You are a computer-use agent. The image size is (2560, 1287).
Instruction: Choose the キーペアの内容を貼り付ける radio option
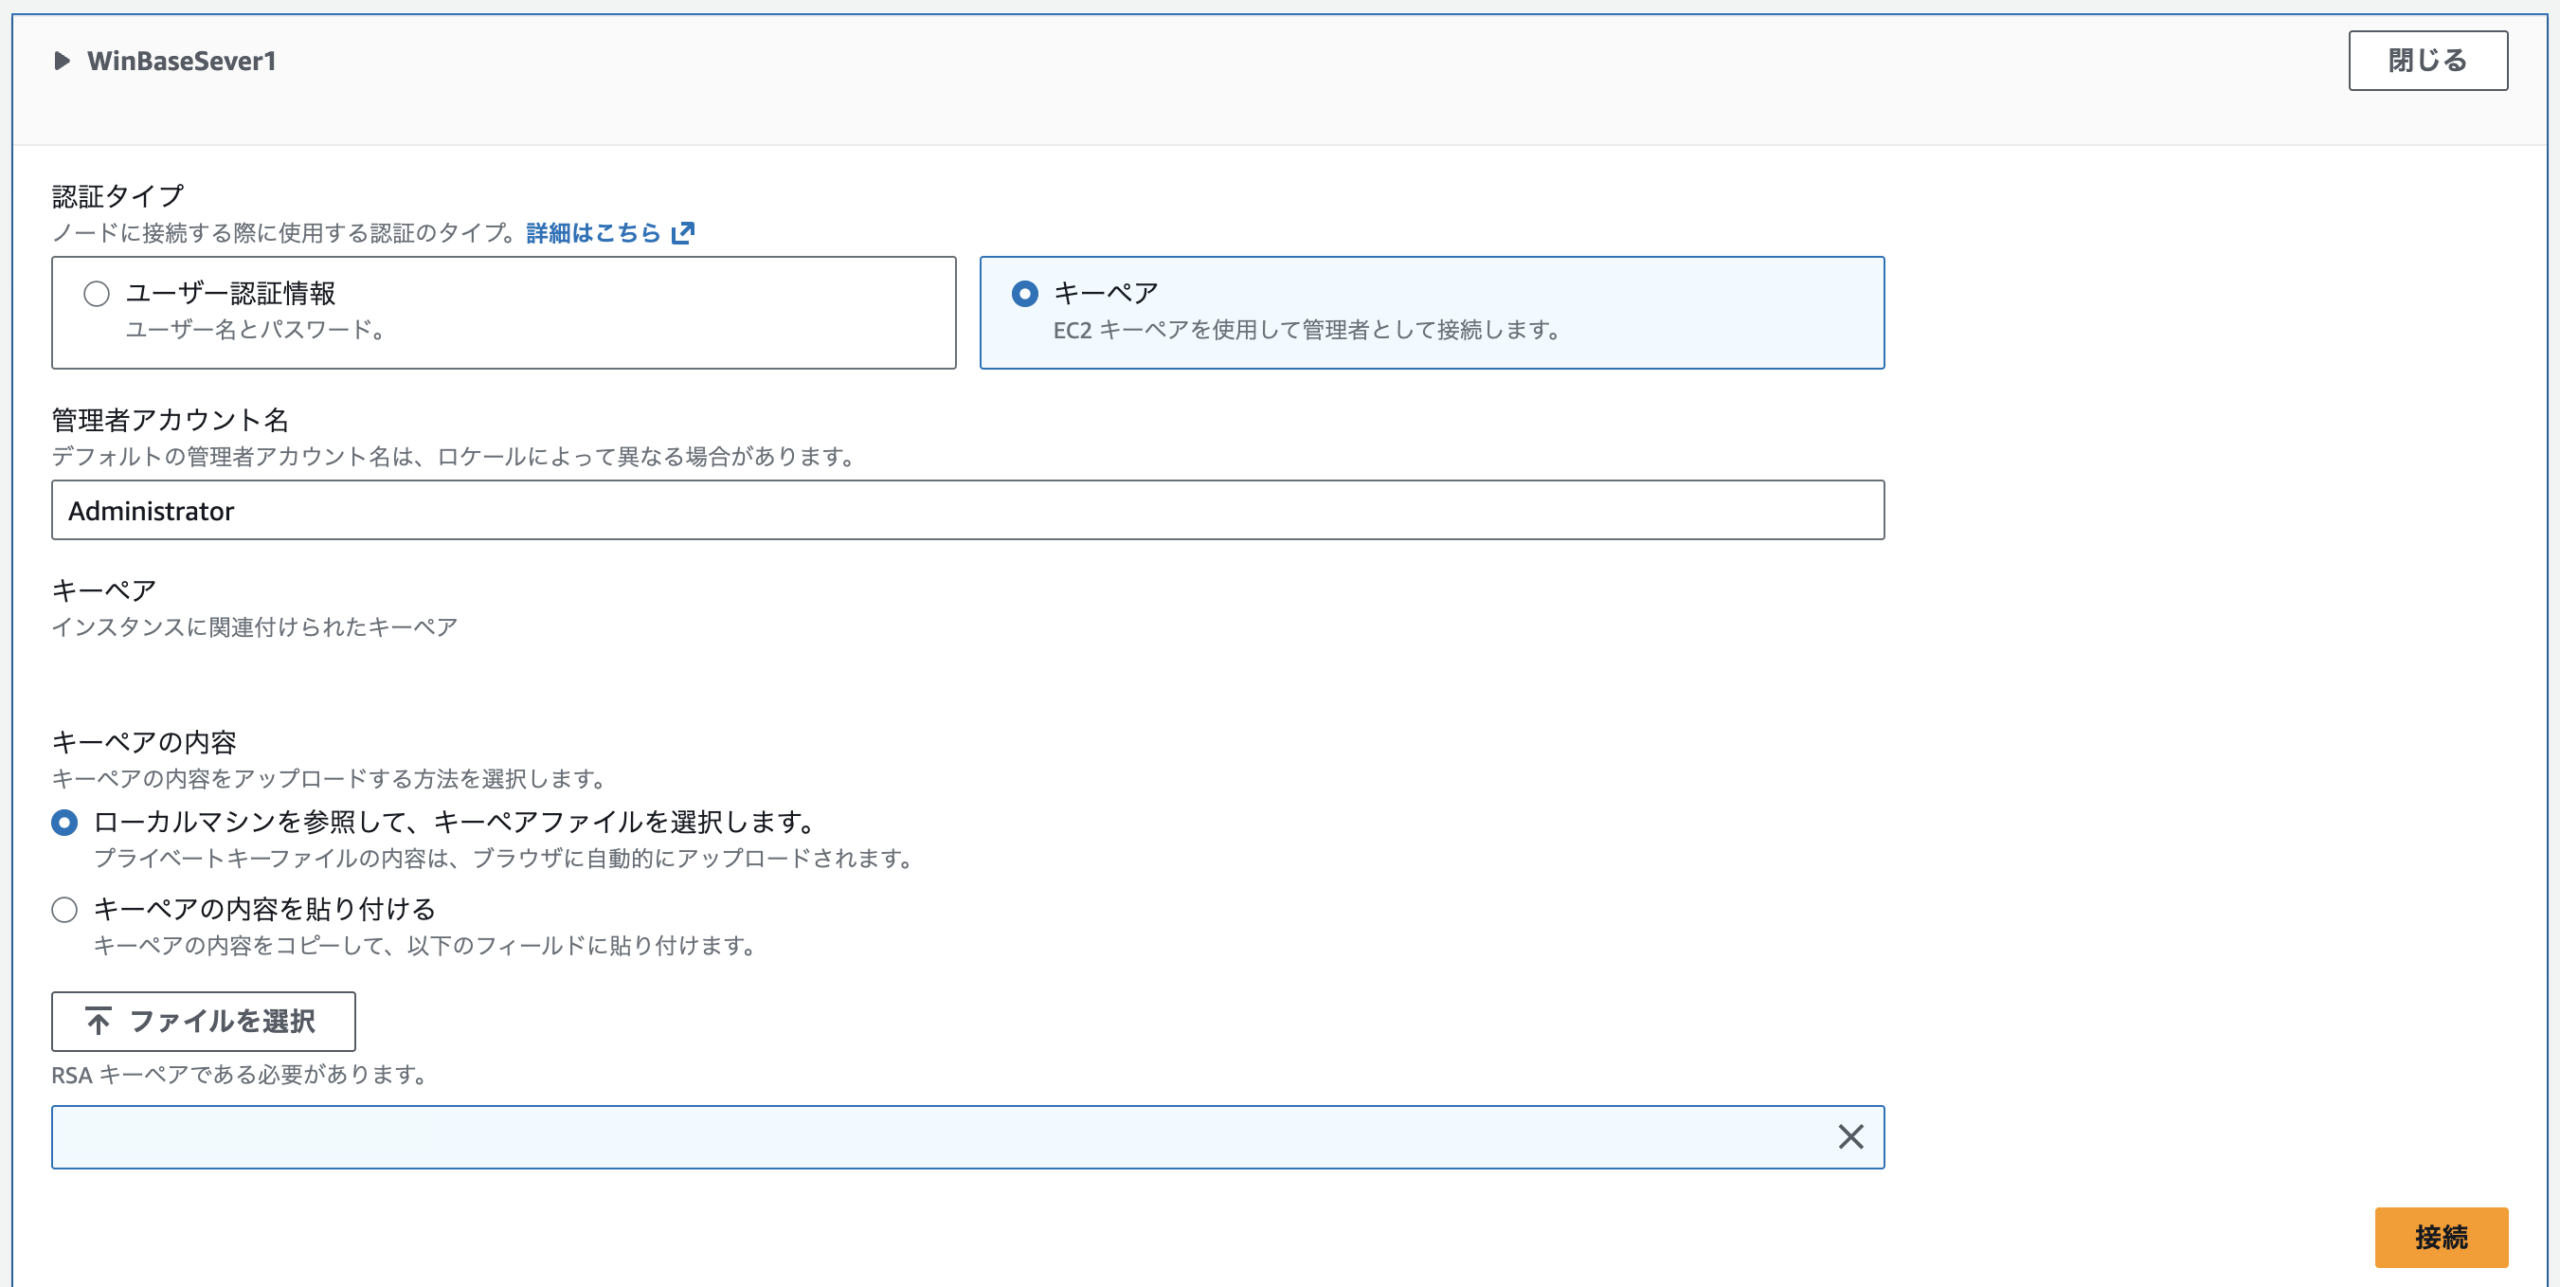point(65,910)
